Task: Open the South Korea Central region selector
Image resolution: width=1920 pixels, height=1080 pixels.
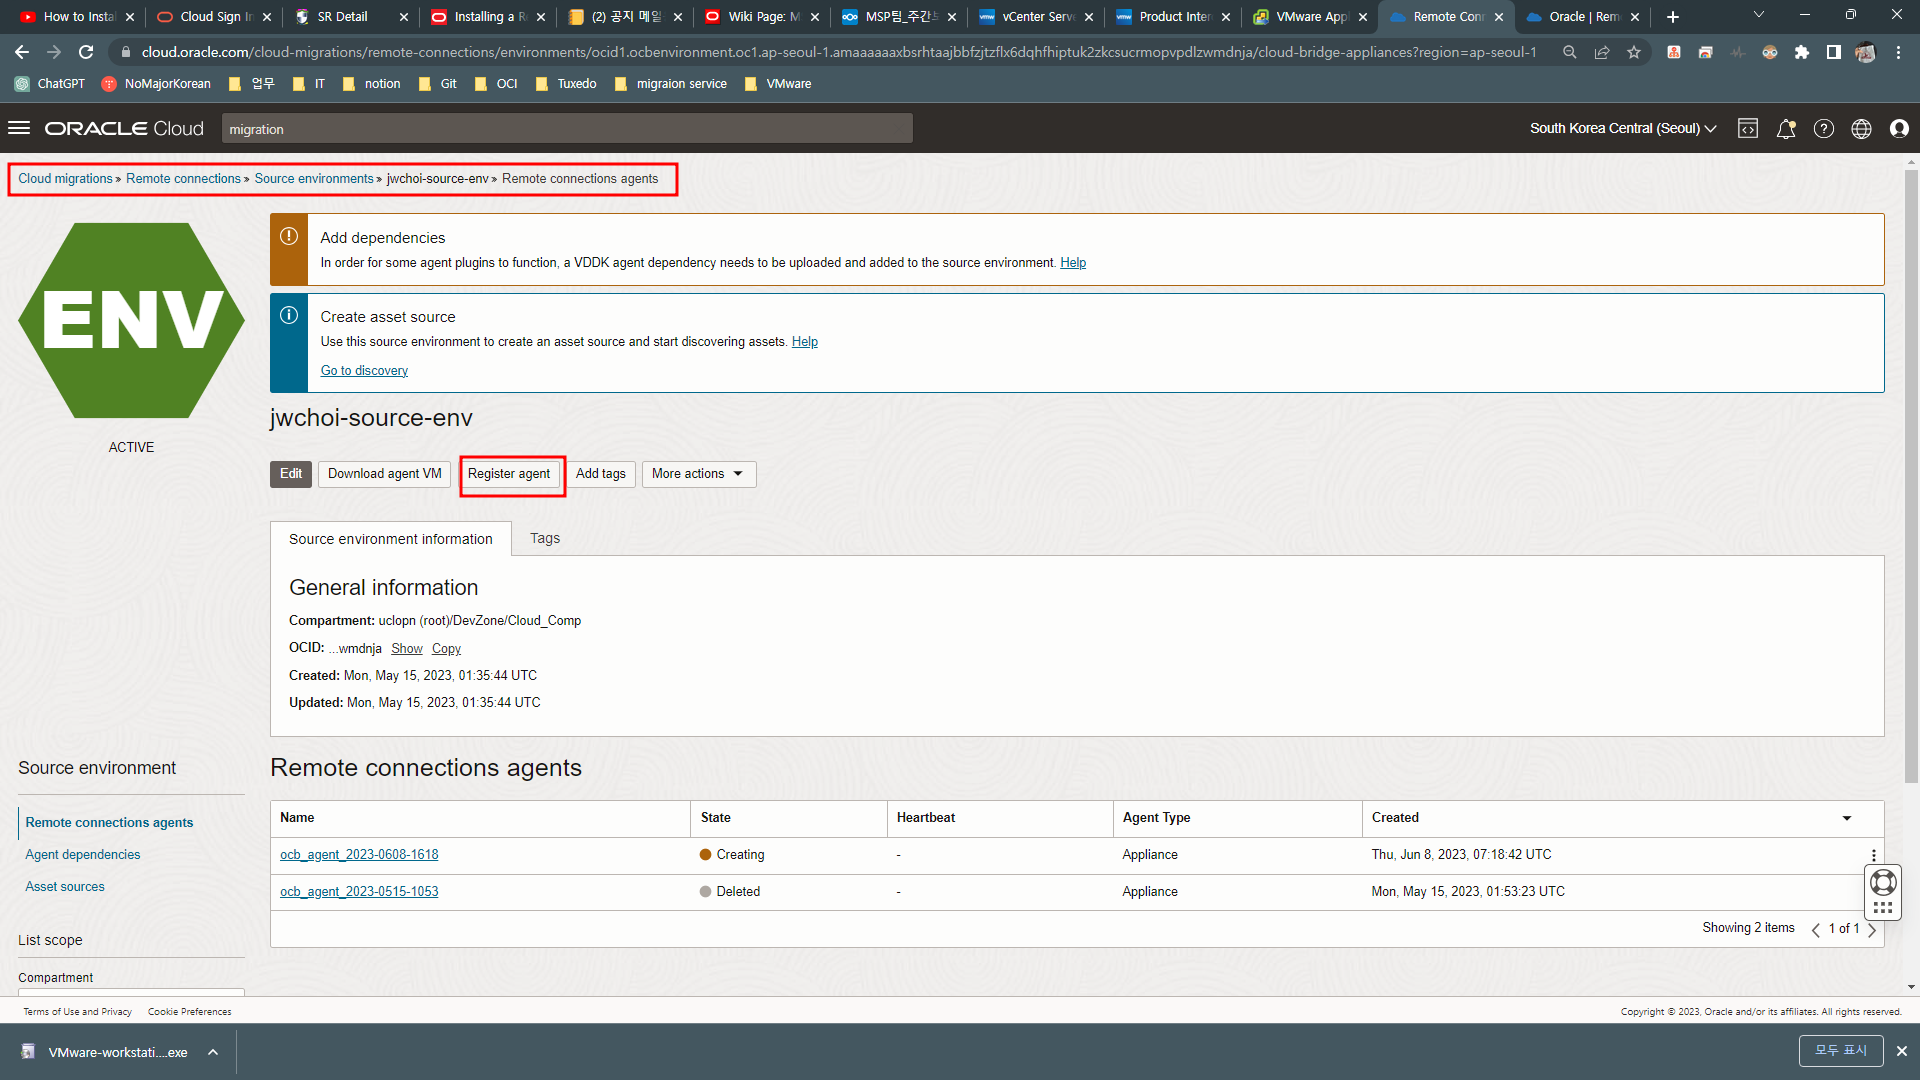Action: click(1622, 128)
